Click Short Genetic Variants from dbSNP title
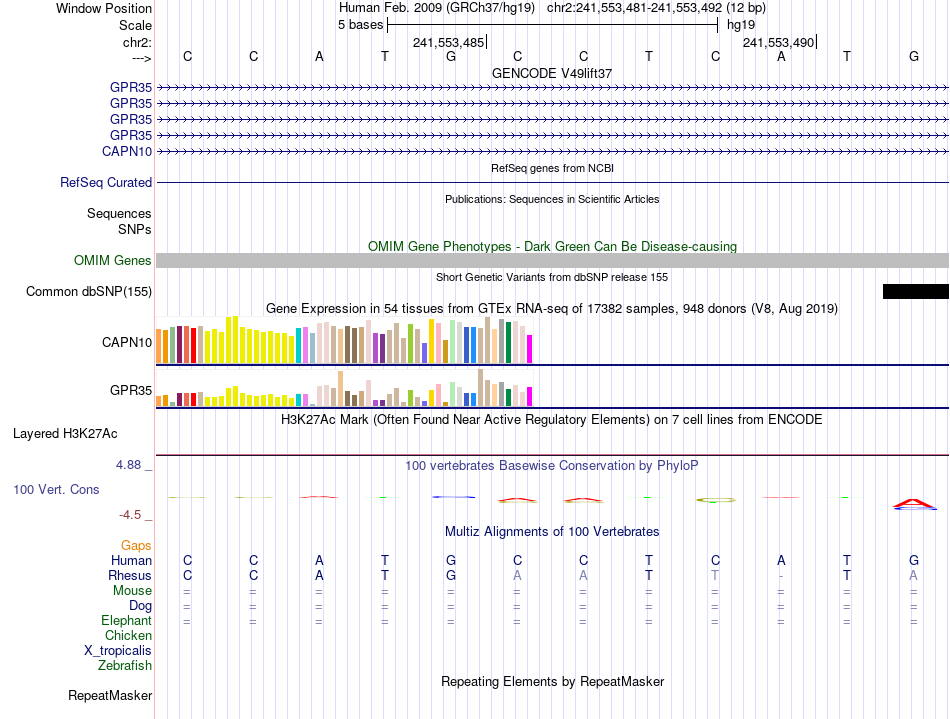This screenshot has height=719, width=950. point(552,277)
